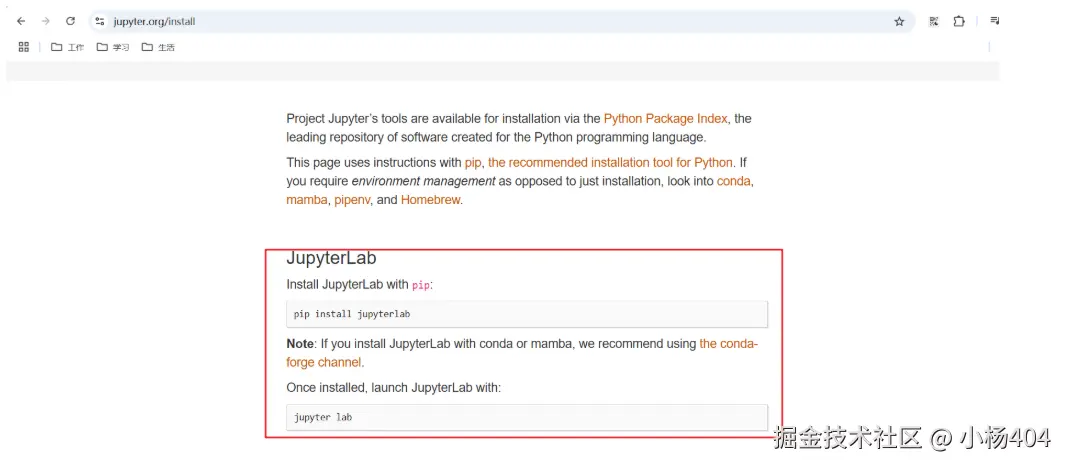Reload the jupyter.org install page
This screenshot has height=467, width=1066.
pos(70,21)
